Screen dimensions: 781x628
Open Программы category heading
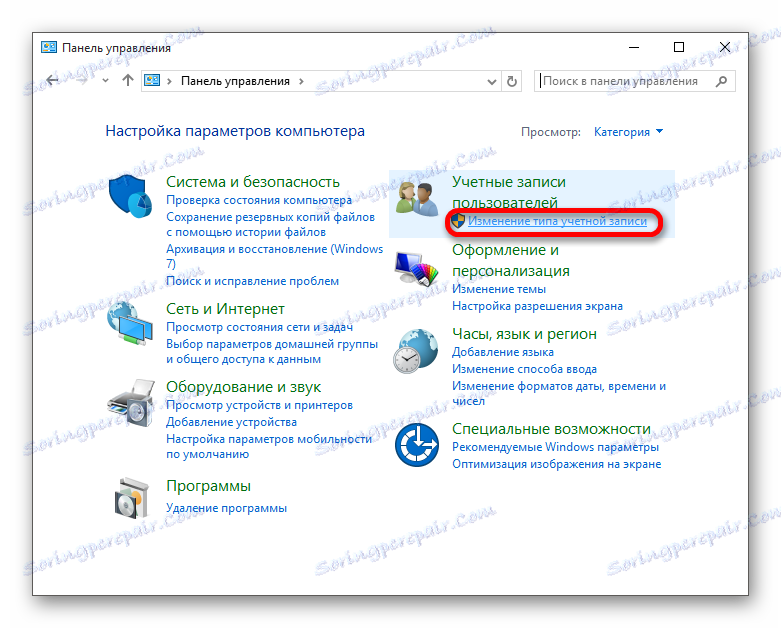coord(208,486)
